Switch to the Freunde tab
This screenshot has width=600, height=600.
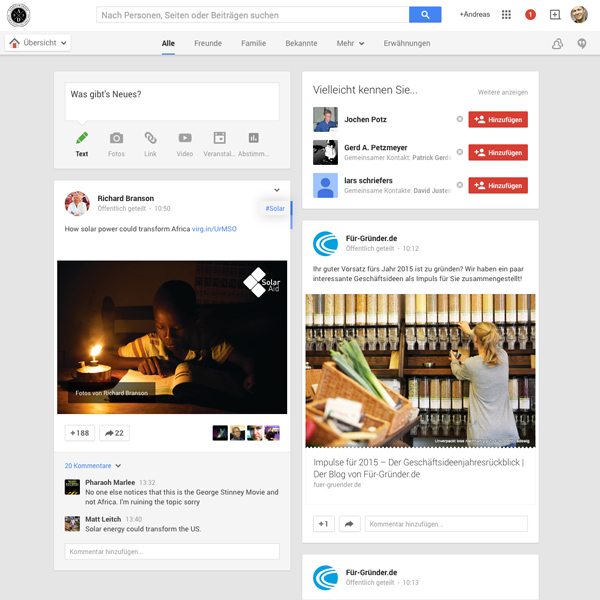click(x=208, y=44)
